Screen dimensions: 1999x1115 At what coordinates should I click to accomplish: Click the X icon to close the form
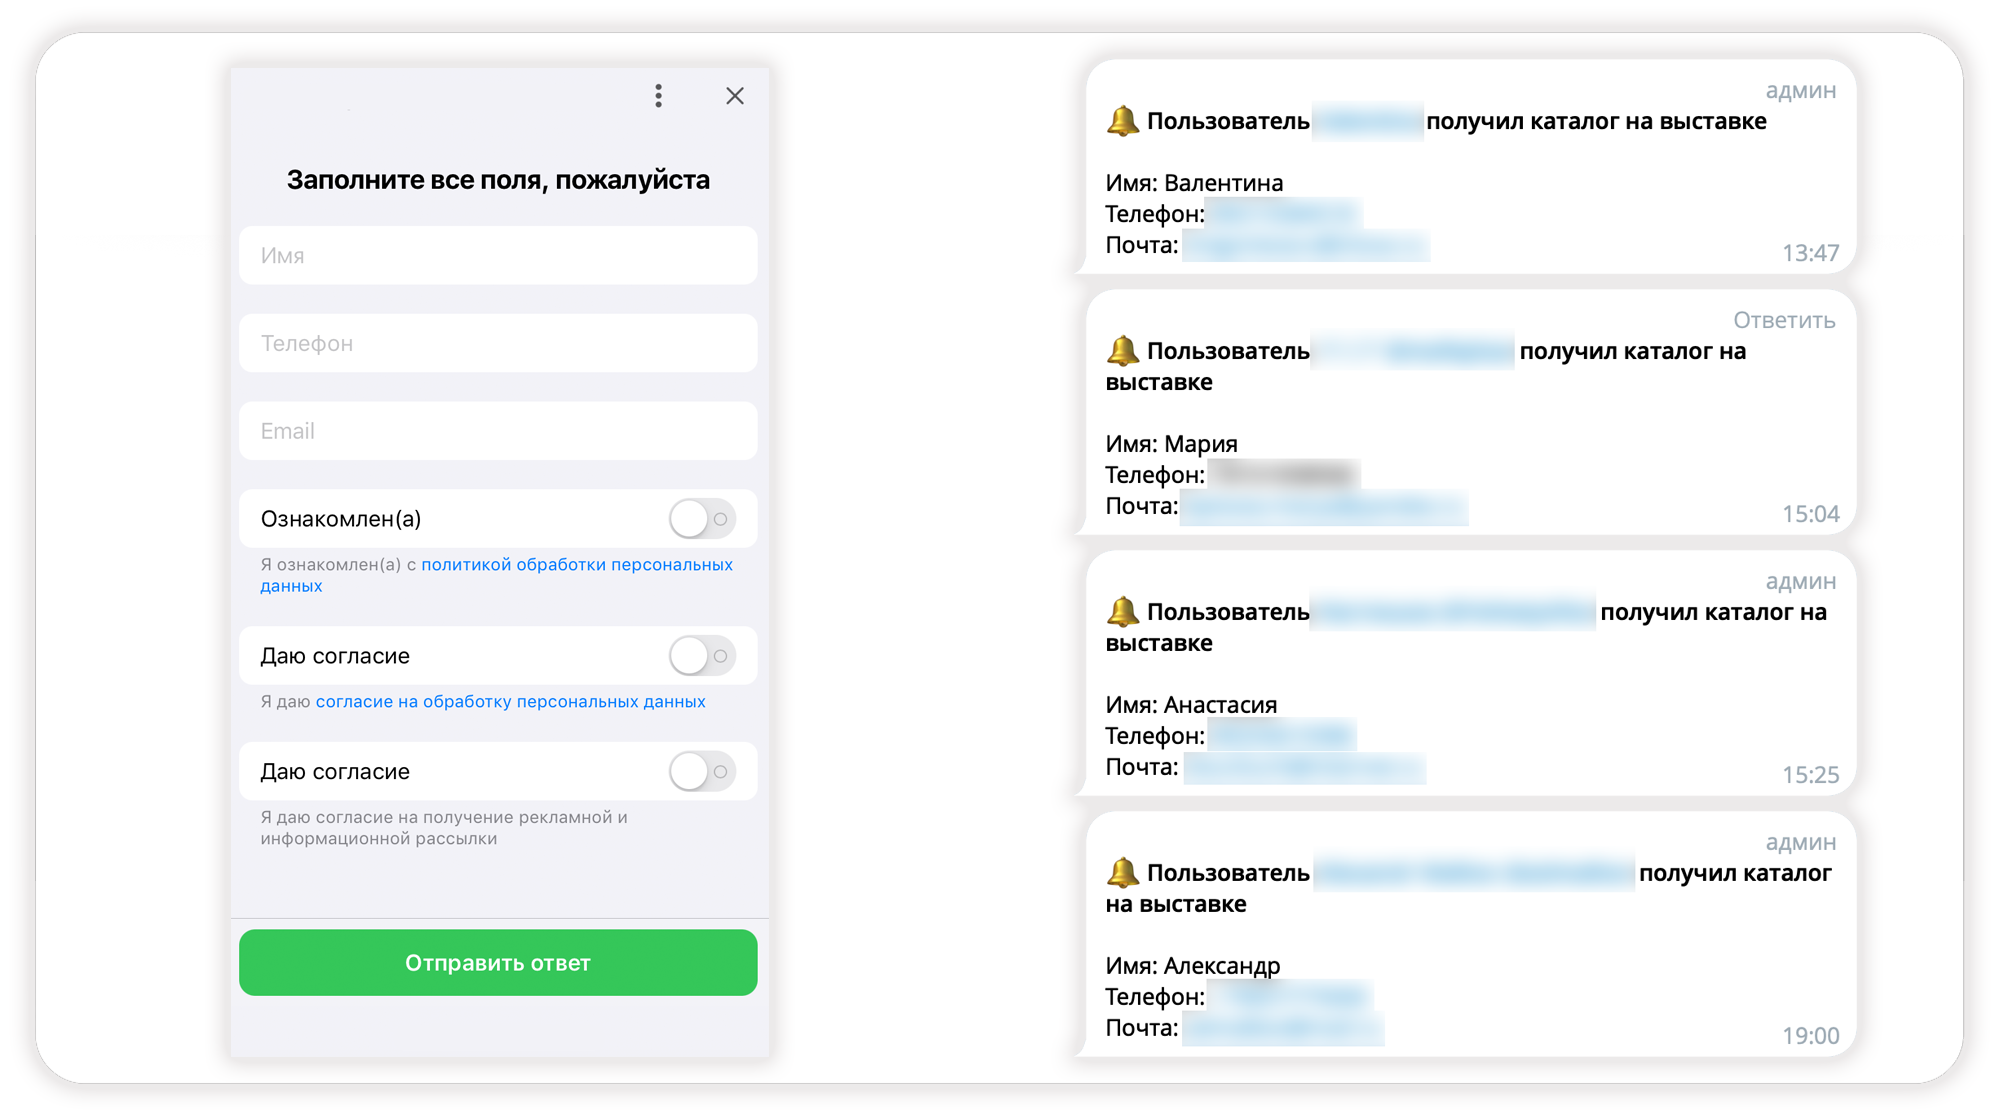click(x=735, y=96)
